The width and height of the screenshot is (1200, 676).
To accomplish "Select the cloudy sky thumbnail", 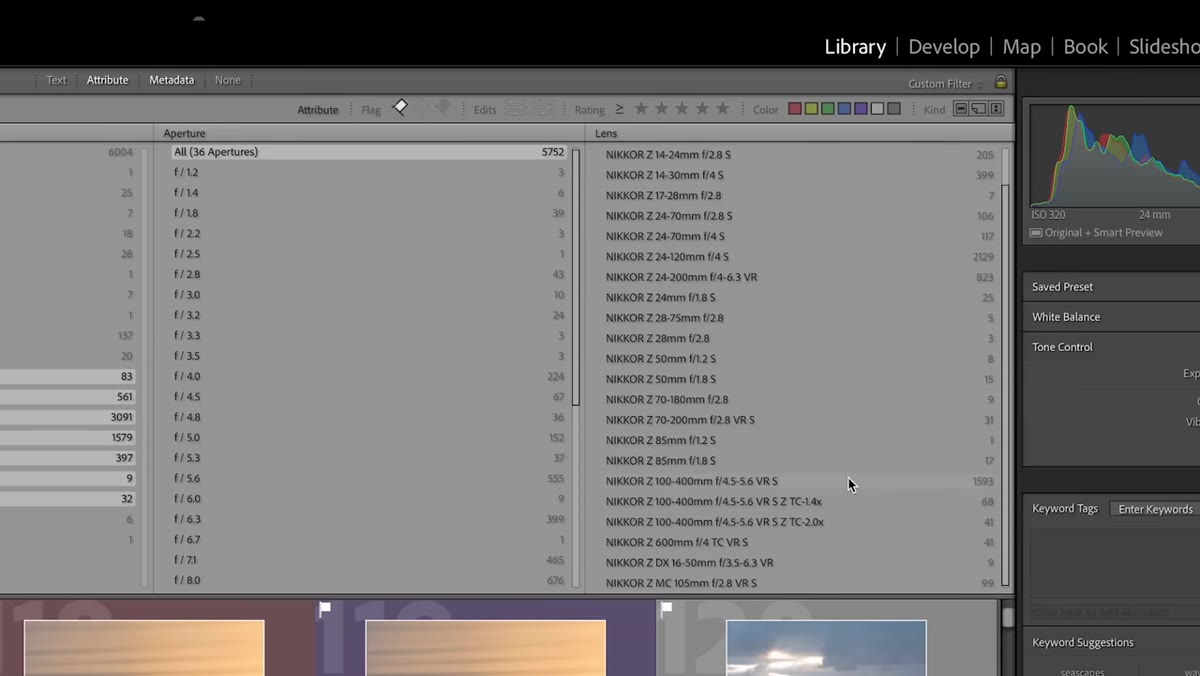I will point(826,648).
